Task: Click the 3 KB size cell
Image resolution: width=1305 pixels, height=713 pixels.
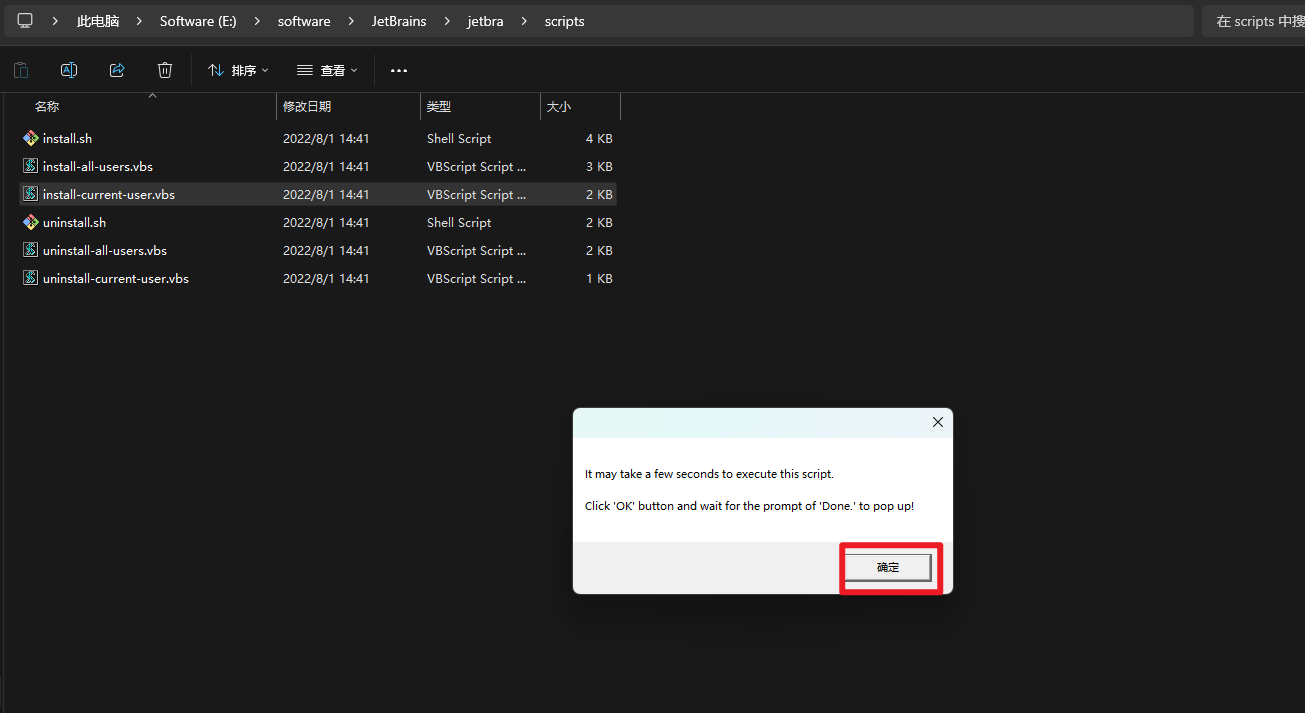Action: coord(599,167)
